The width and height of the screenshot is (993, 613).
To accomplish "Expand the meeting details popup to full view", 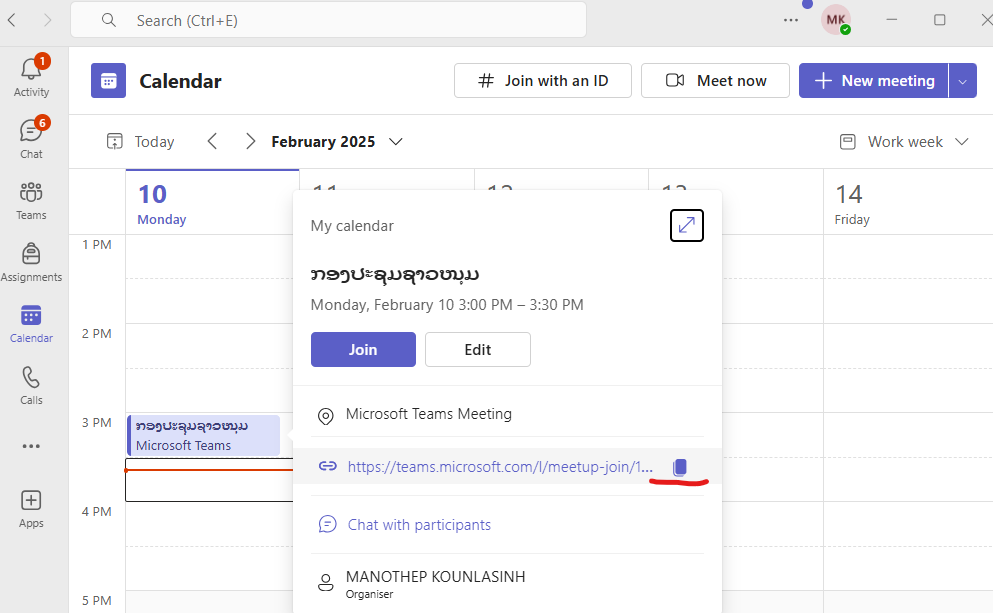I will (686, 226).
